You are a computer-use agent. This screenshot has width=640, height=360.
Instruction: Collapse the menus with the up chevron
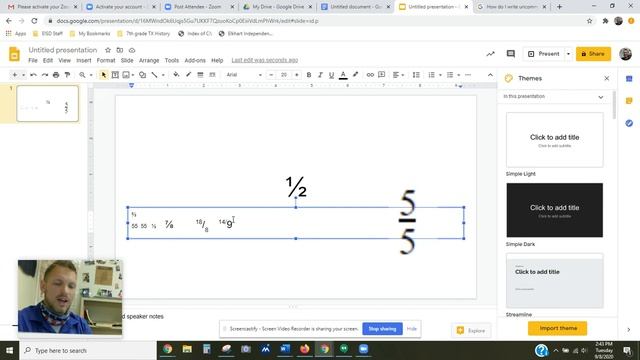pos(490,75)
